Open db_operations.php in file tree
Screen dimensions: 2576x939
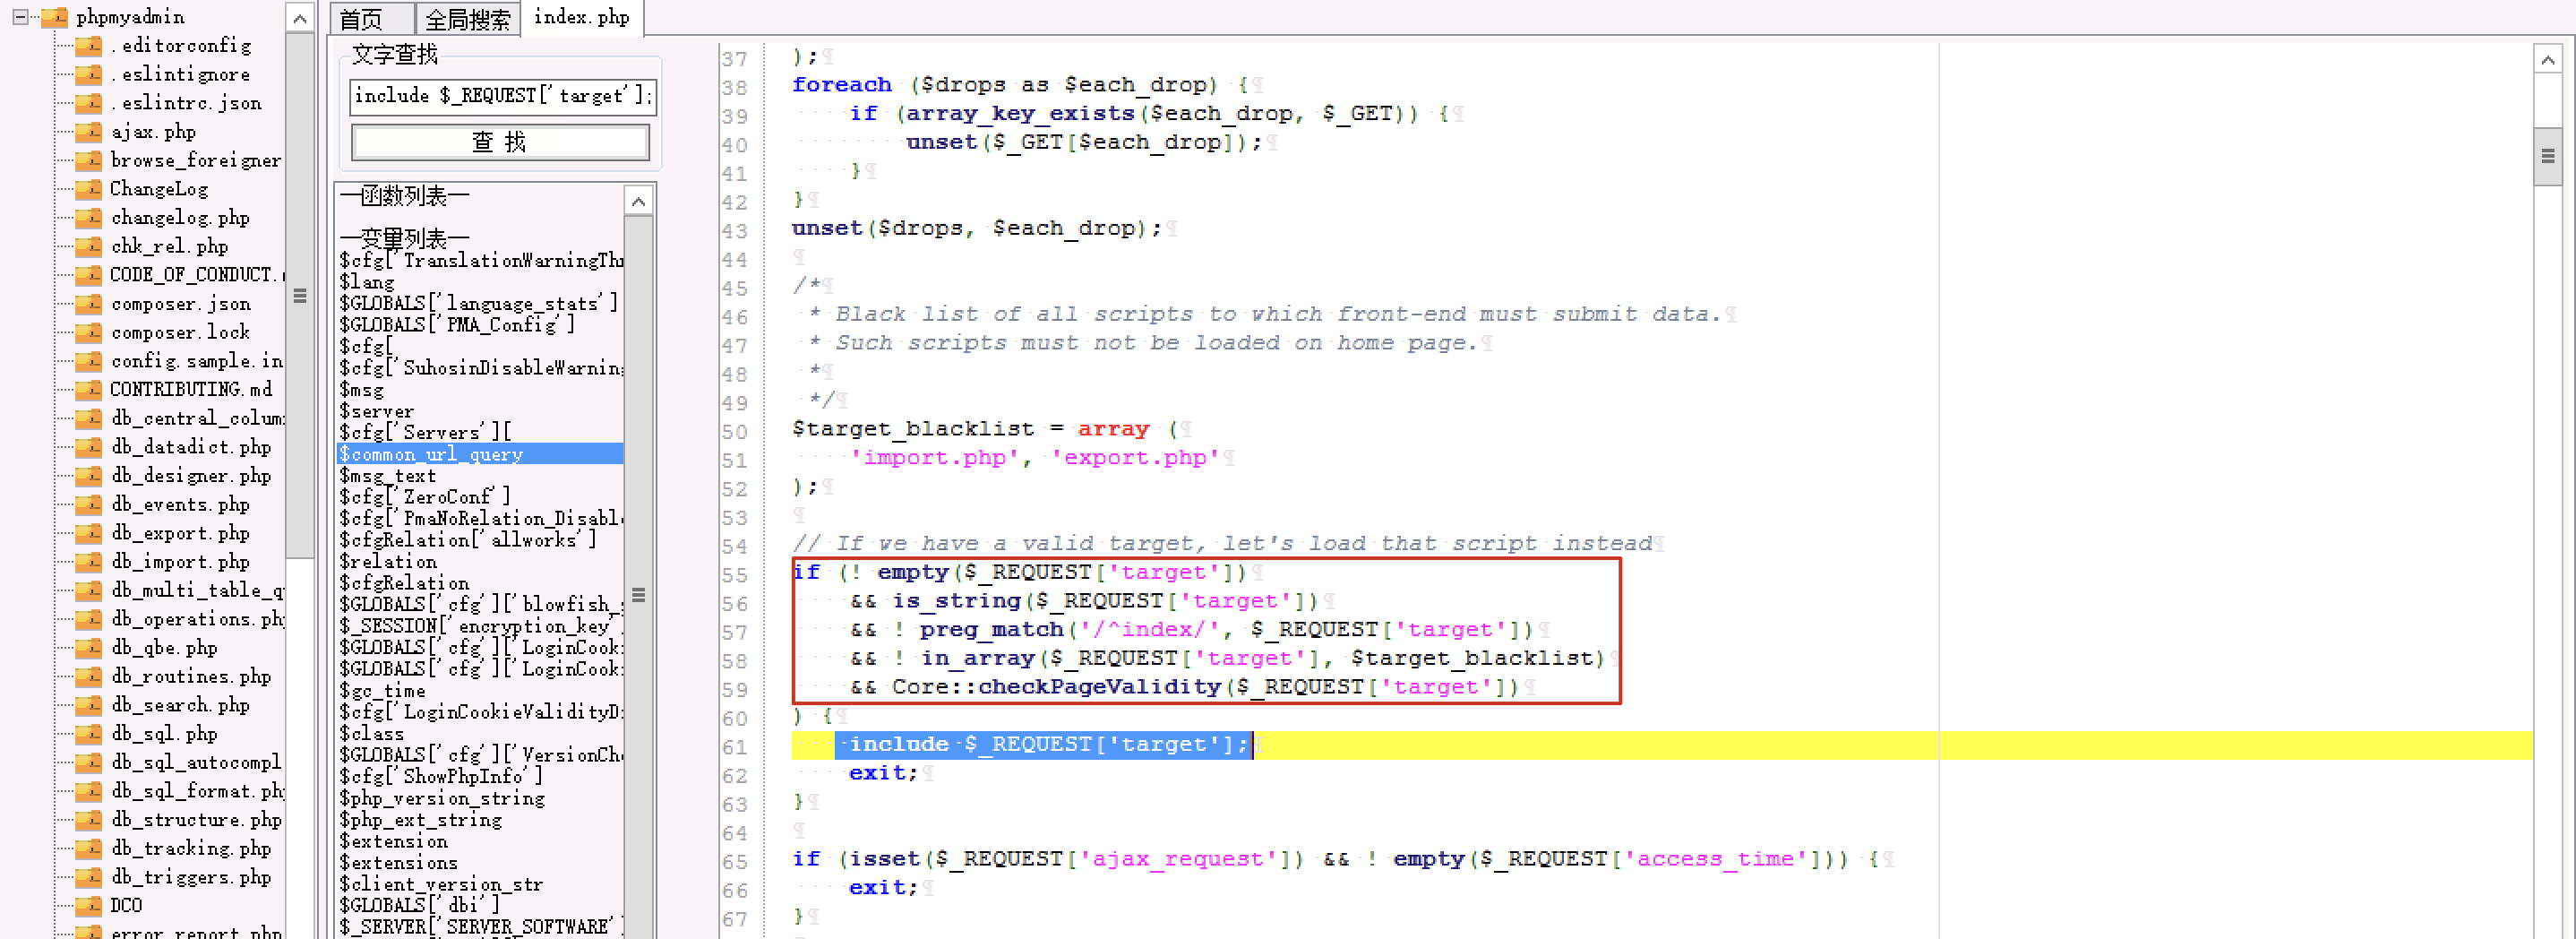point(197,619)
